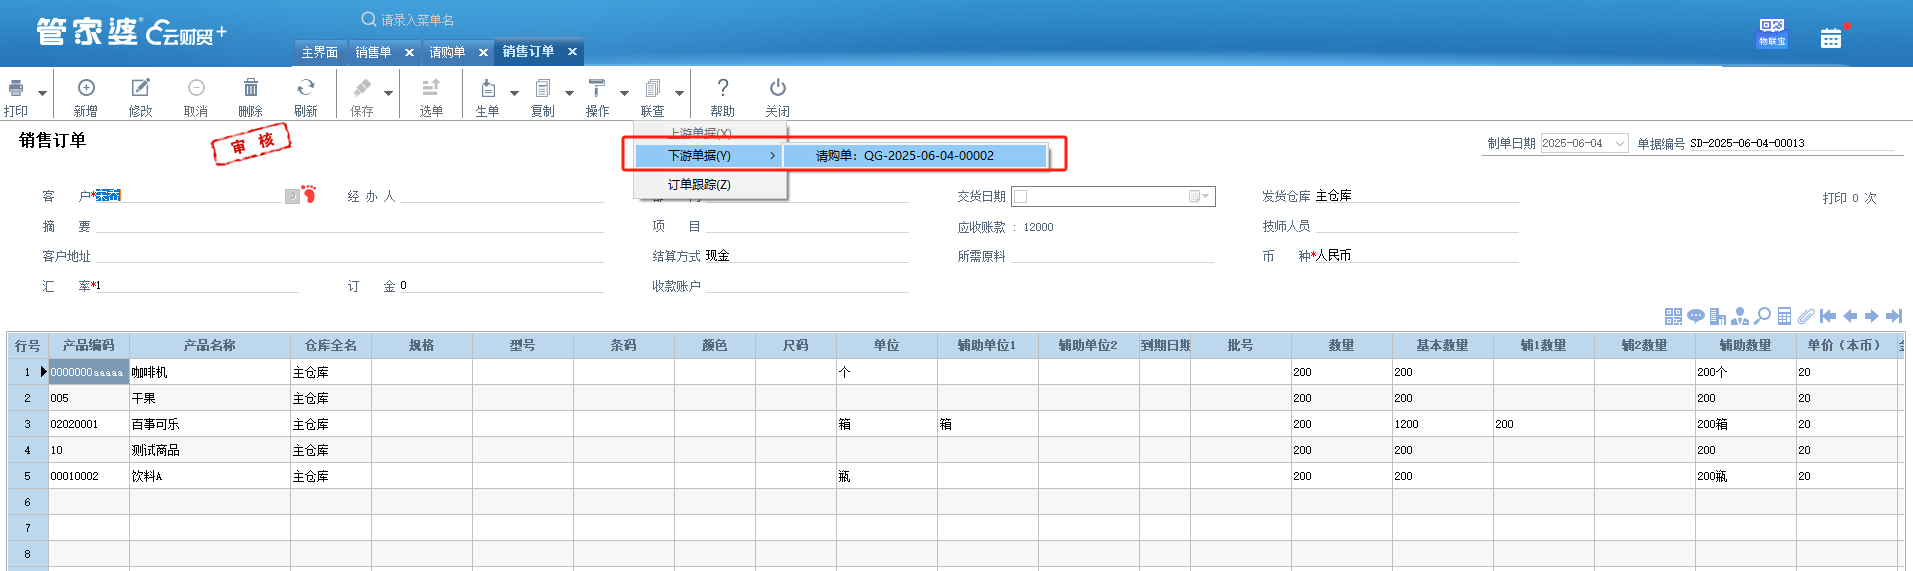The image size is (1913, 571).
Task: Select 订单跟踪(Z) in the popup menu
Action: [699, 185]
